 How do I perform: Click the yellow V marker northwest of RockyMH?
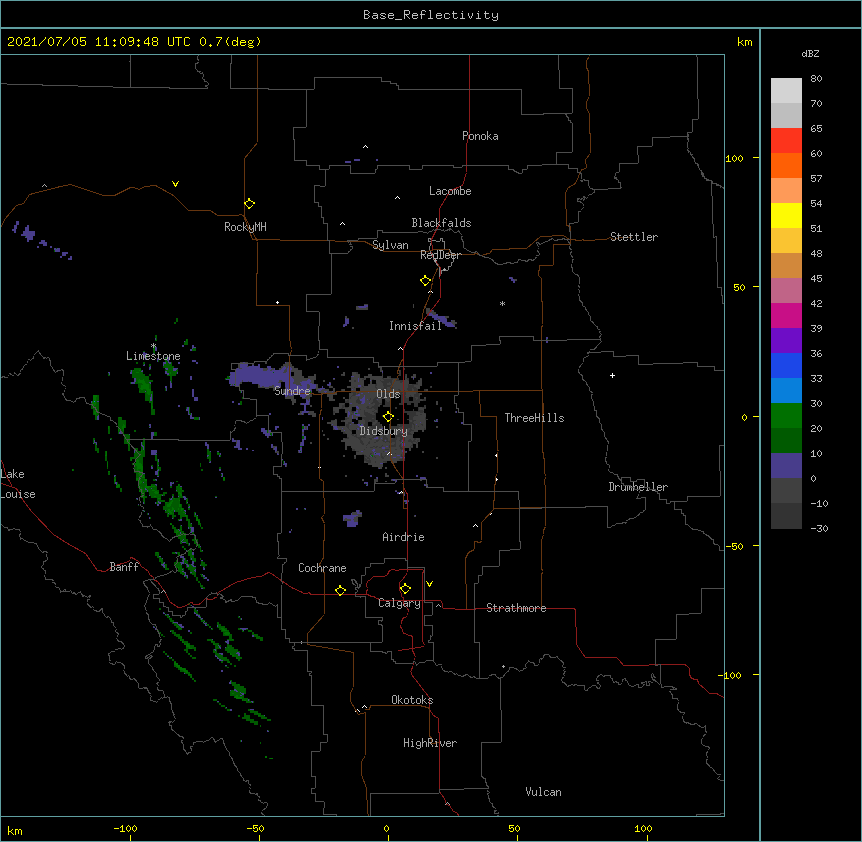coord(175,184)
